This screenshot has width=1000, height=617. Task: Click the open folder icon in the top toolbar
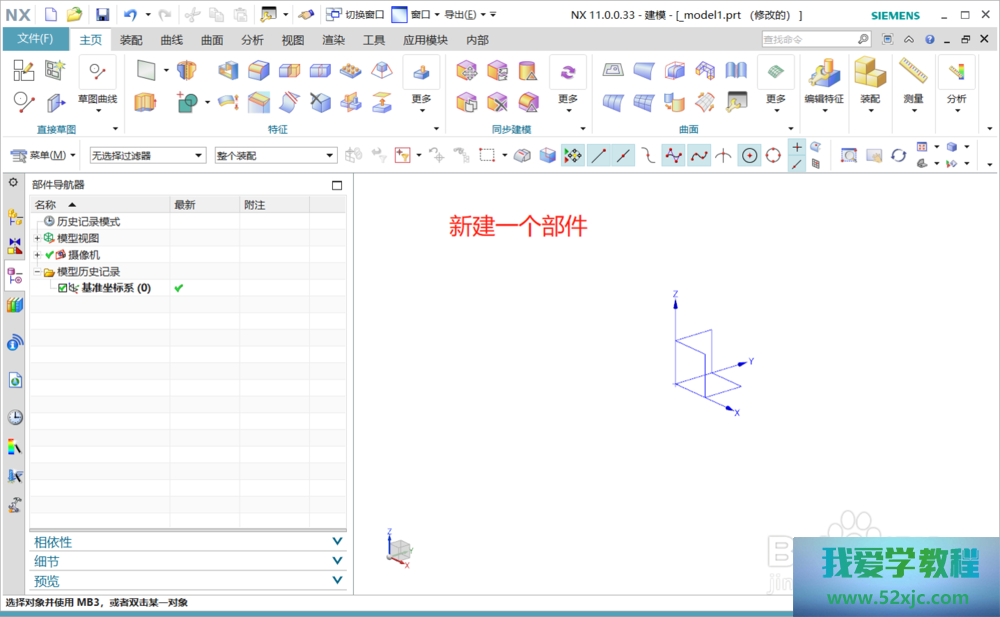pyautogui.click(x=74, y=14)
